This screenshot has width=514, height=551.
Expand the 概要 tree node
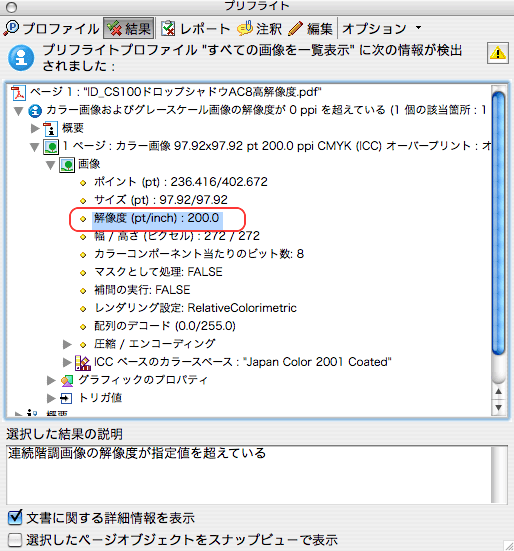tap(35, 128)
